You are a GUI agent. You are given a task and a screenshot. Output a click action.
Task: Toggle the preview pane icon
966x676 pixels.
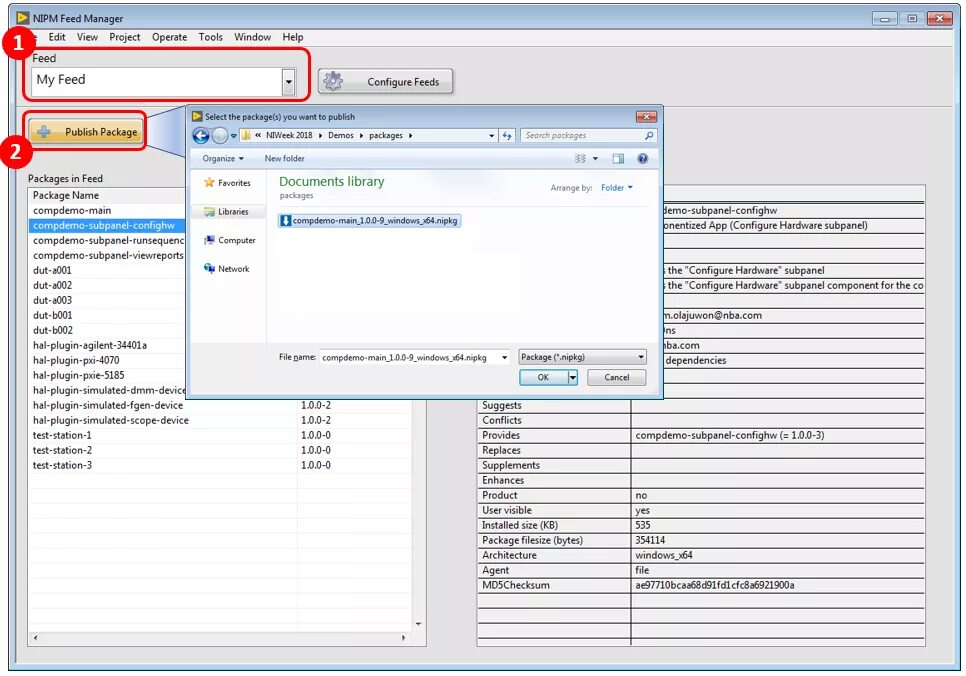pyautogui.click(x=618, y=159)
